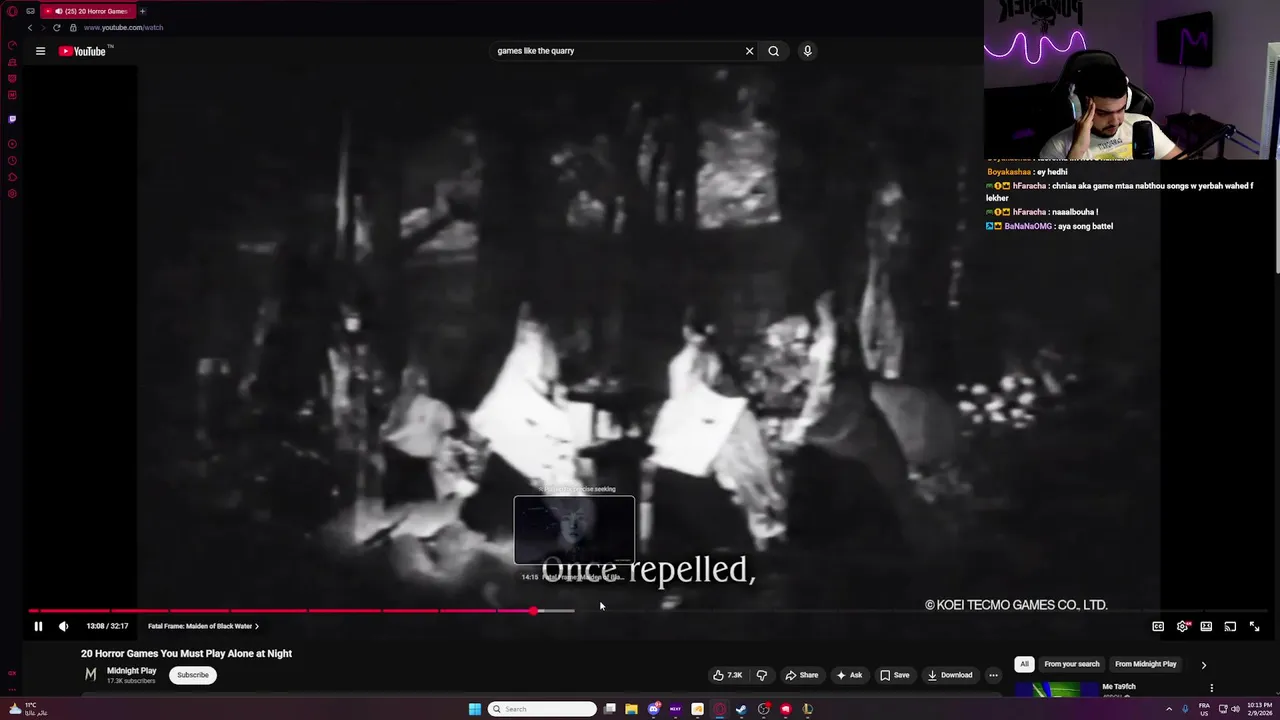Viewport: 1280px width, 720px height.
Task: Select the 'From your search' chip
Action: (1072, 664)
